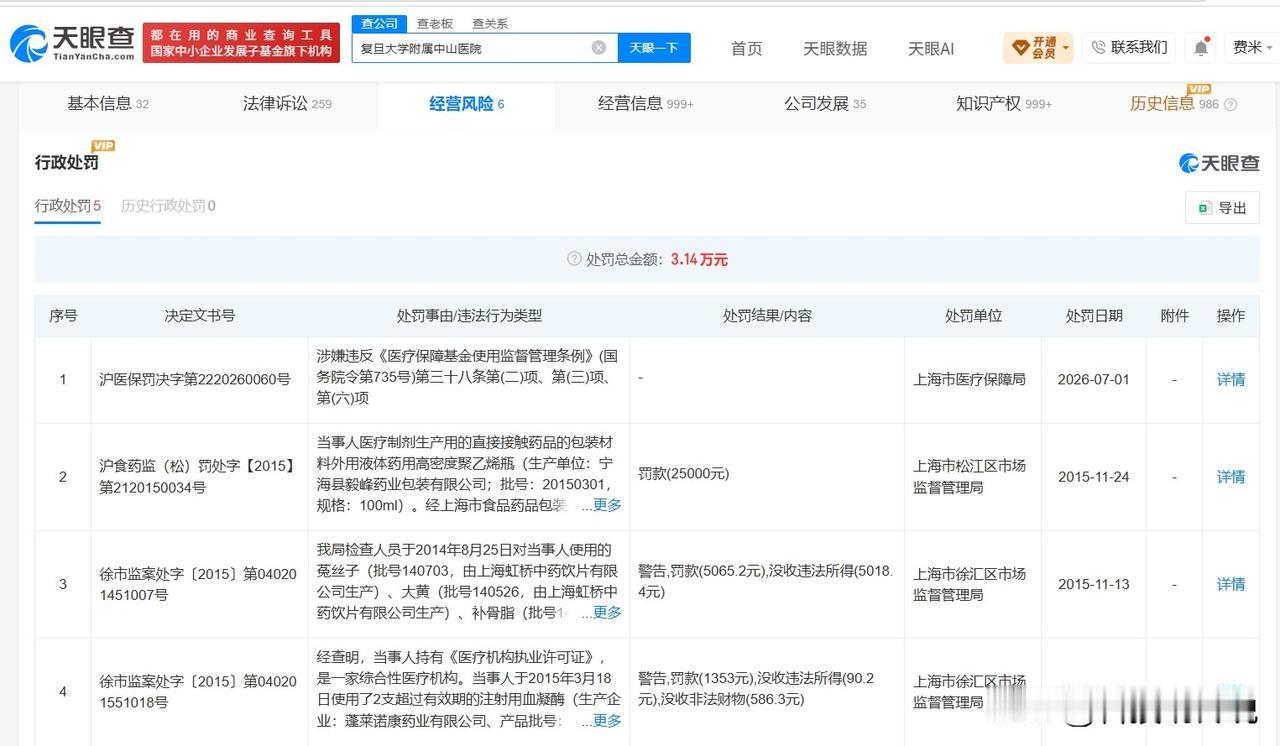Screen dimensions: 1280x746
Task: Open 详情 for the 2015-11-13 penalty
Action: click(x=1231, y=584)
